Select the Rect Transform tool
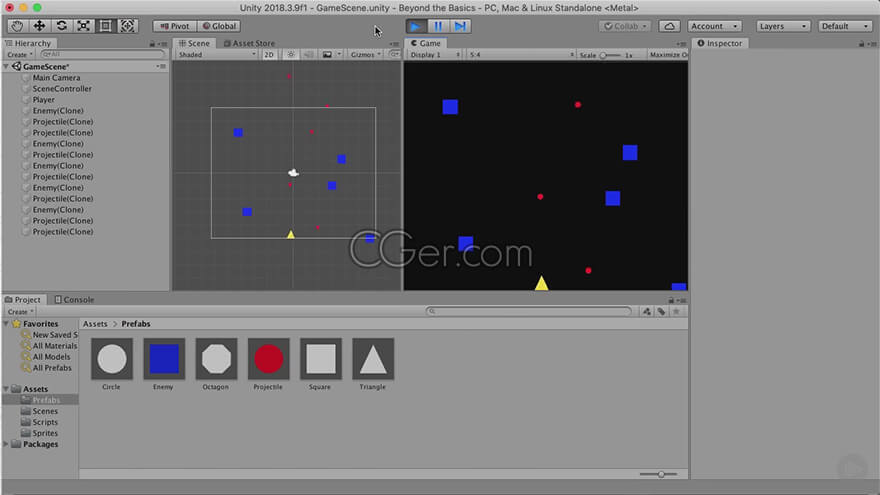 105,26
